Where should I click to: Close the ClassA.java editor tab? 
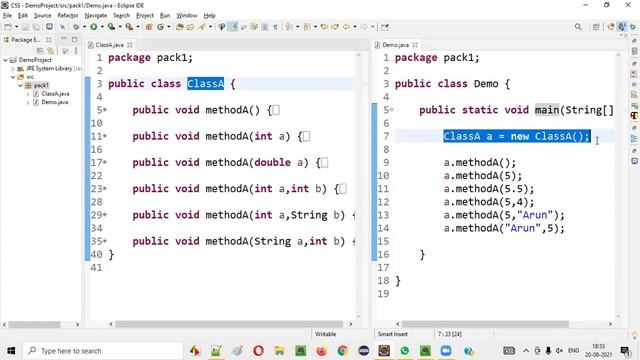(130, 45)
